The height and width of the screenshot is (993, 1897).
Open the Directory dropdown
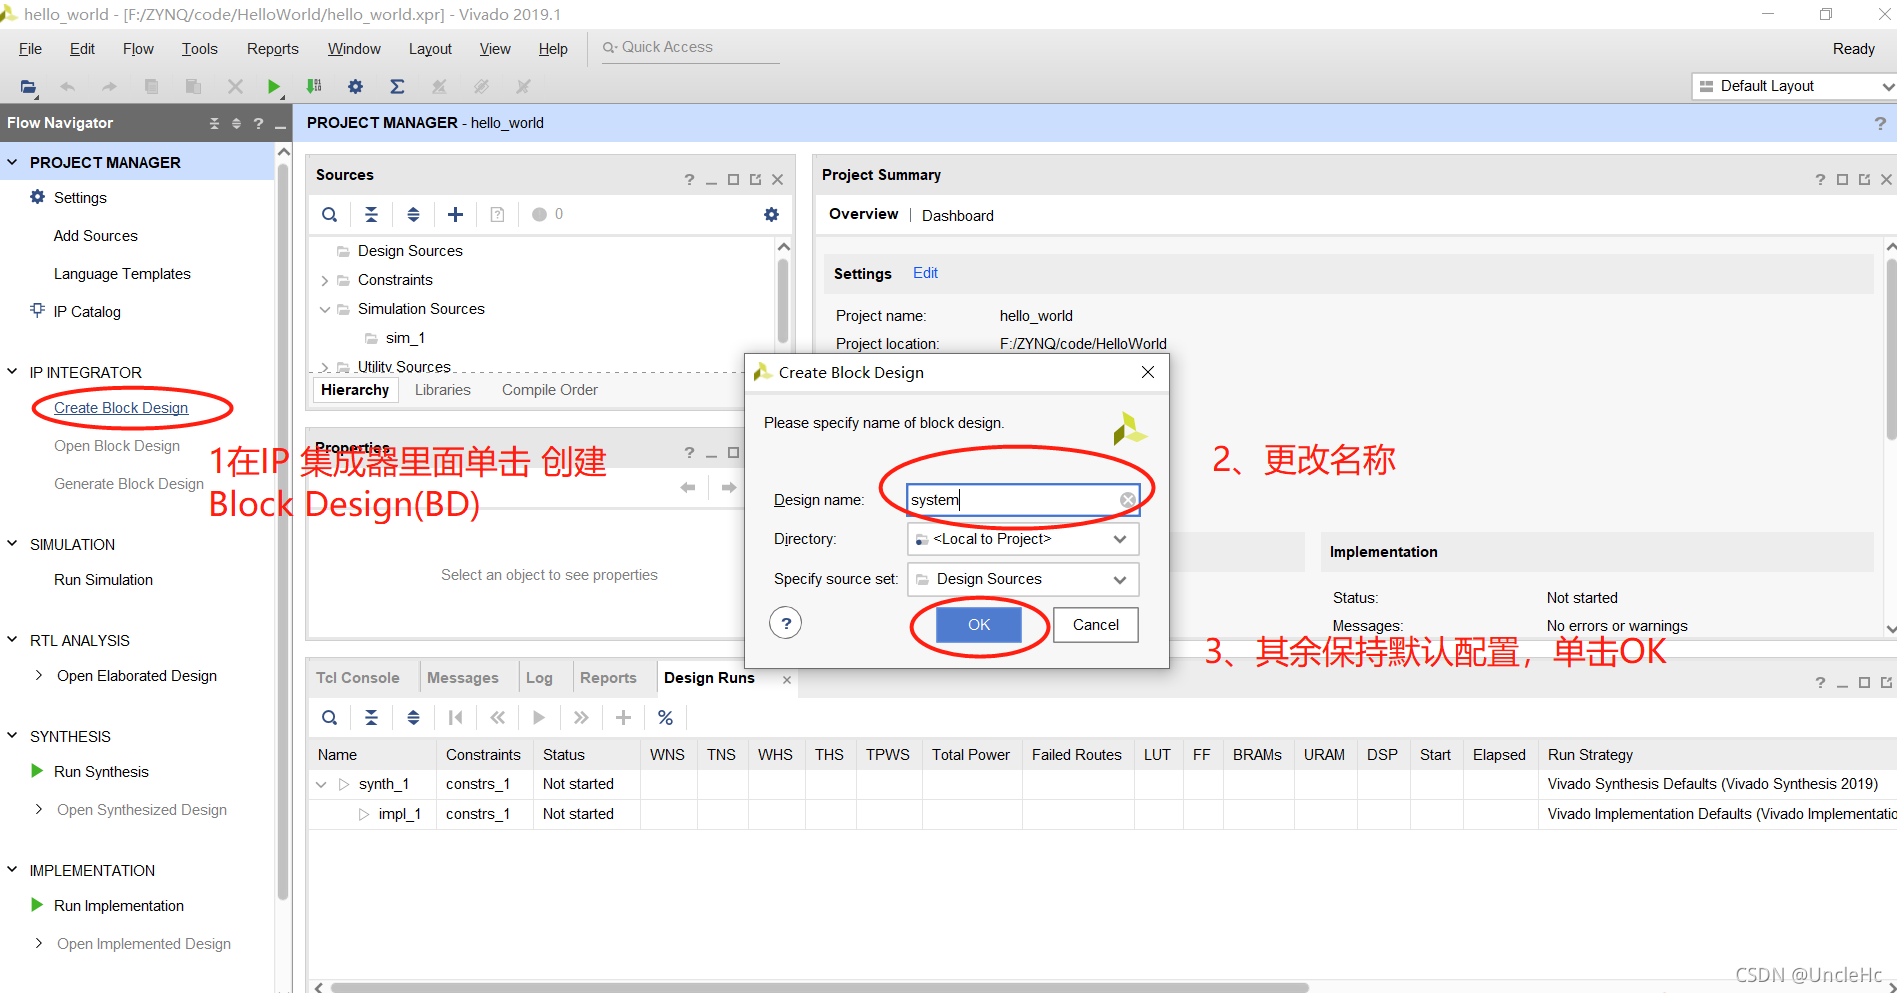click(x=1023, y=539)
